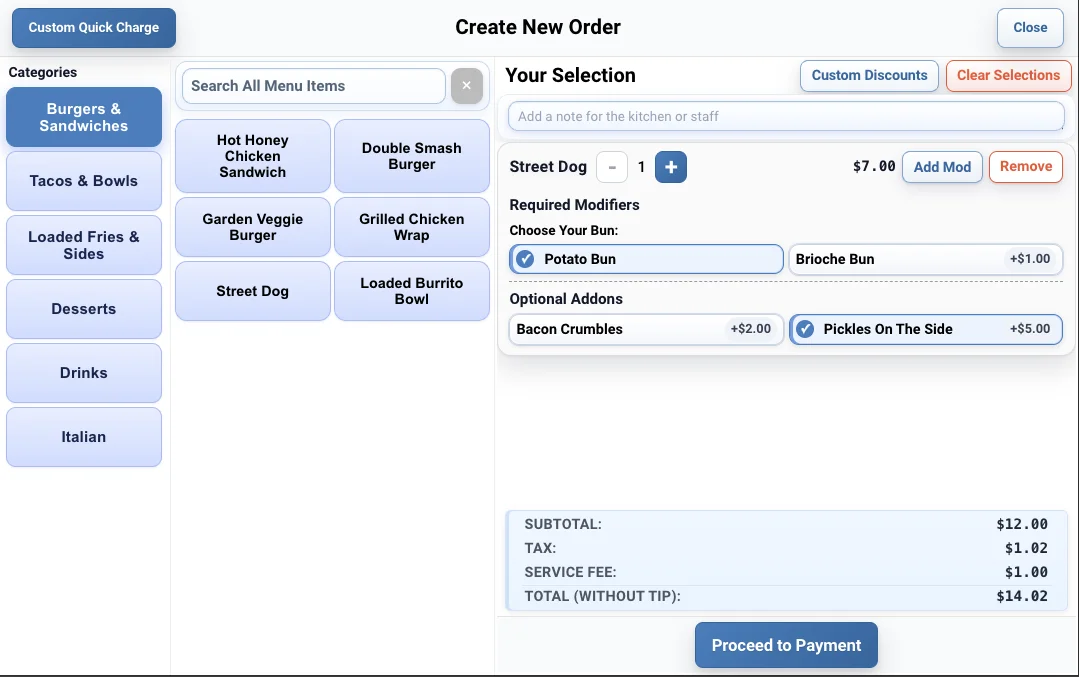Add the Grilled Chicken Wrap item
The image size is (1079, 677).
412,227
